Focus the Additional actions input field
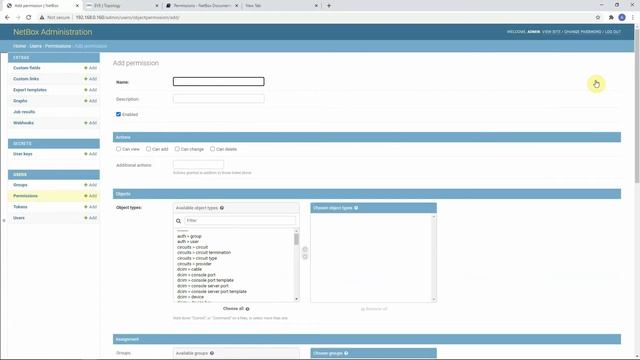Image resolution: width=640 pixels, height=360 pixels. point(198,164)
